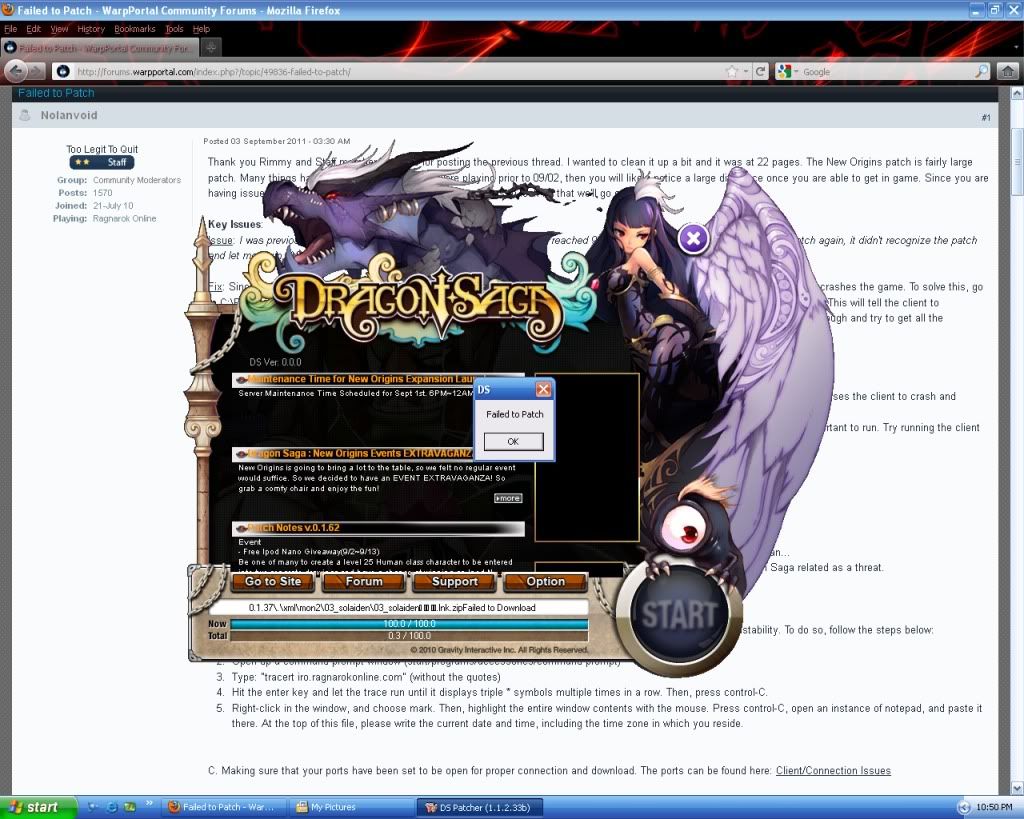Switch to the My Pictures taskbar button
Image resolution: width=1024 pixels, height=819 pixels.
click(x=352, y=807)
